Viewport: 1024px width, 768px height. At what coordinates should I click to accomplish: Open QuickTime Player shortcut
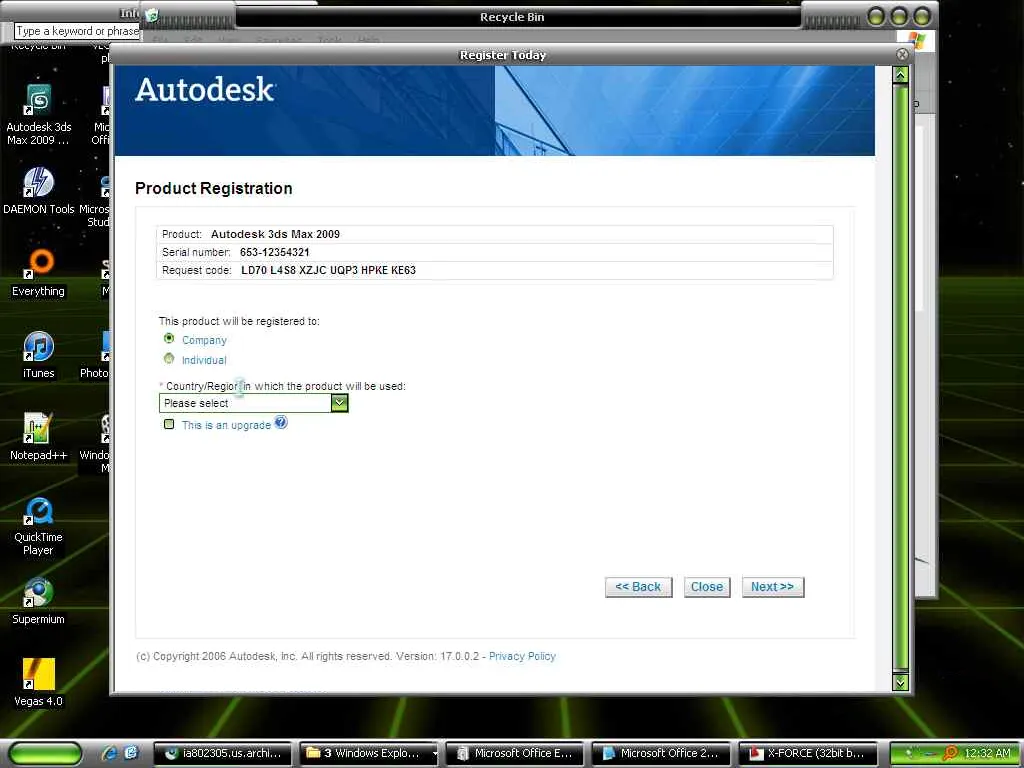(x=39, y=526)
